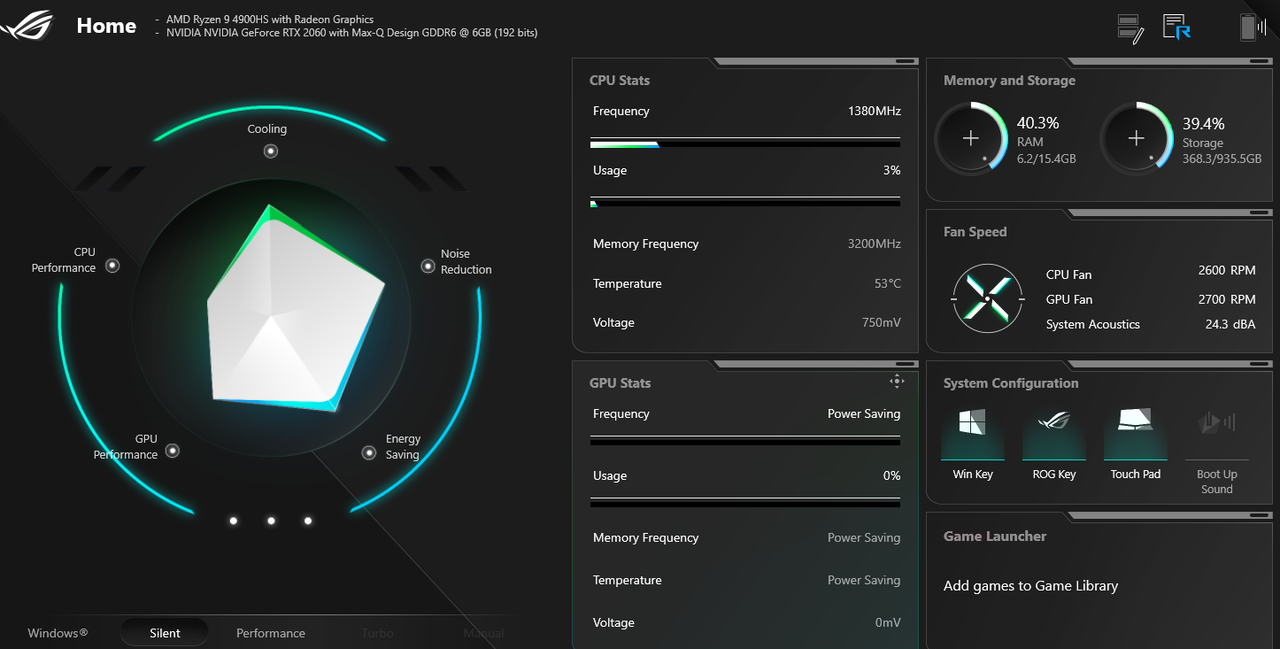1280x649 pixels.
Task: Click Add games to Game Library
Action: tap(1031, 586)
